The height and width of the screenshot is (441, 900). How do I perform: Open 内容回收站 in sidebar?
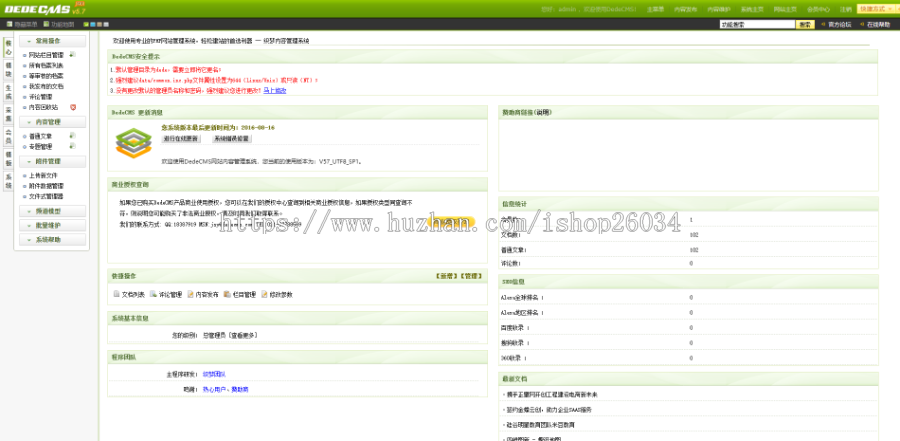point(43,107)
